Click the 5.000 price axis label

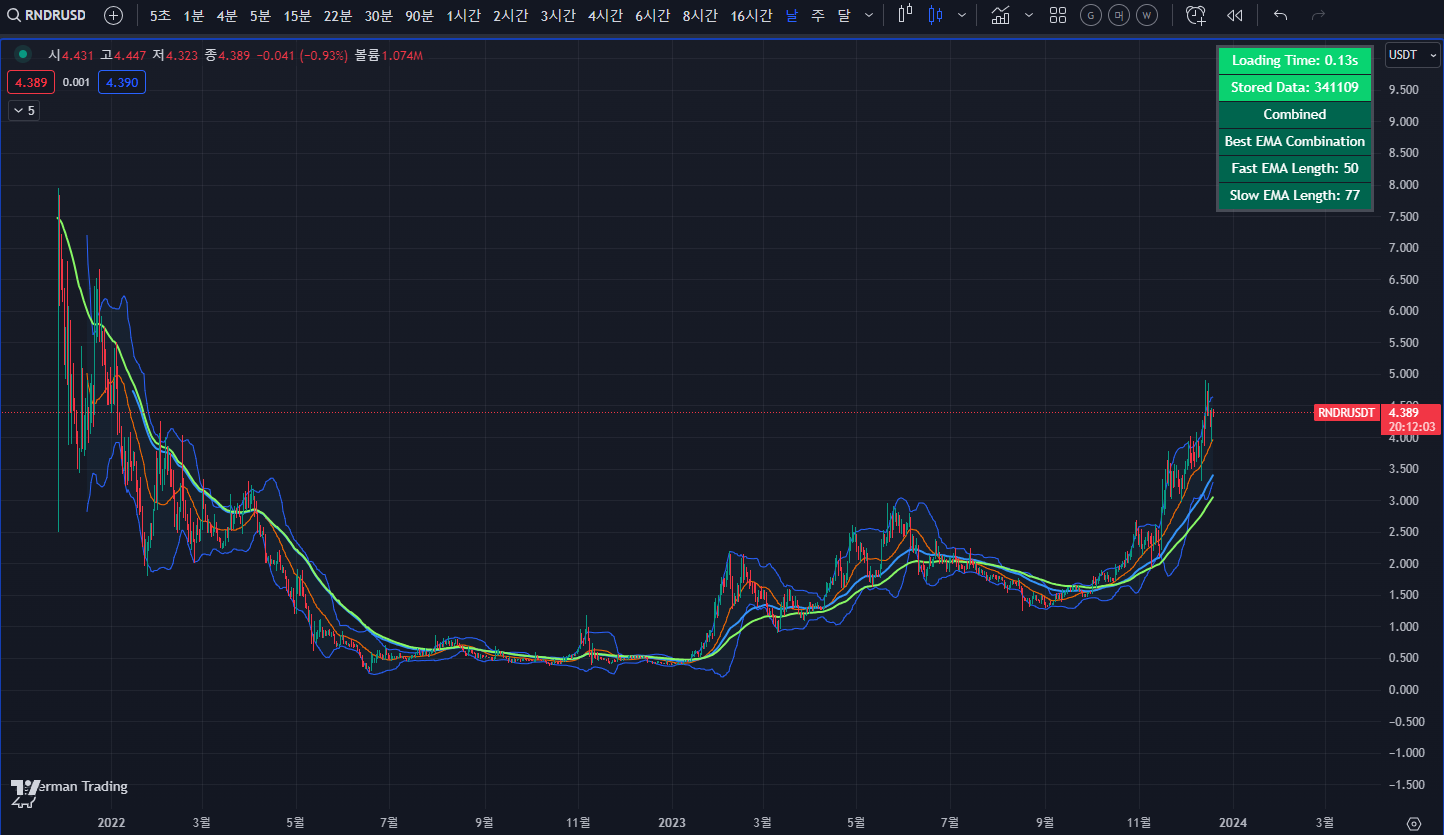tap(1404, 374)
